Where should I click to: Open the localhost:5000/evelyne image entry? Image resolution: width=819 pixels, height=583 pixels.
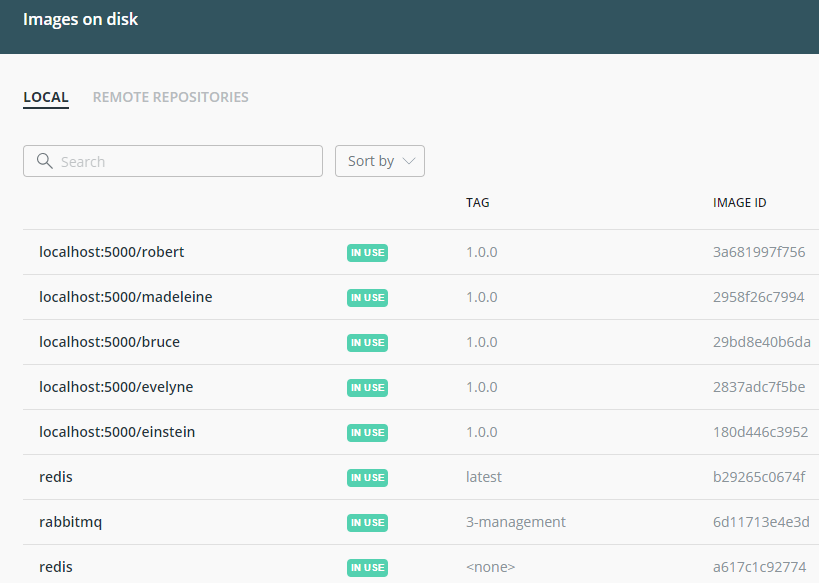click(x=116, y=387)
